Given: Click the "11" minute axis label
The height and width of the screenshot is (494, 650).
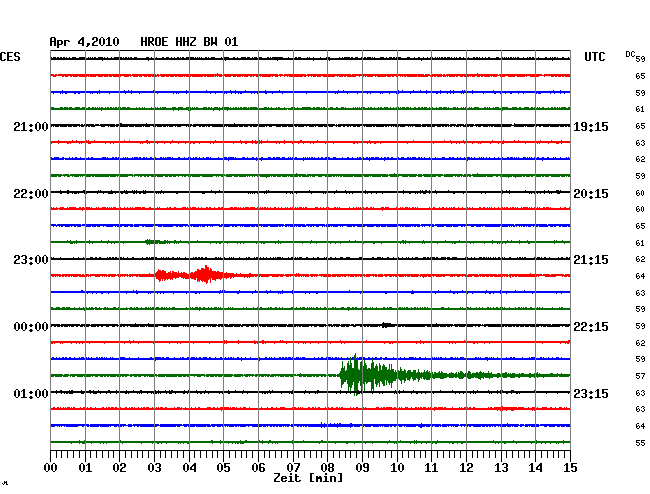Looking at the screenshot, I should (x=431, y=467).
